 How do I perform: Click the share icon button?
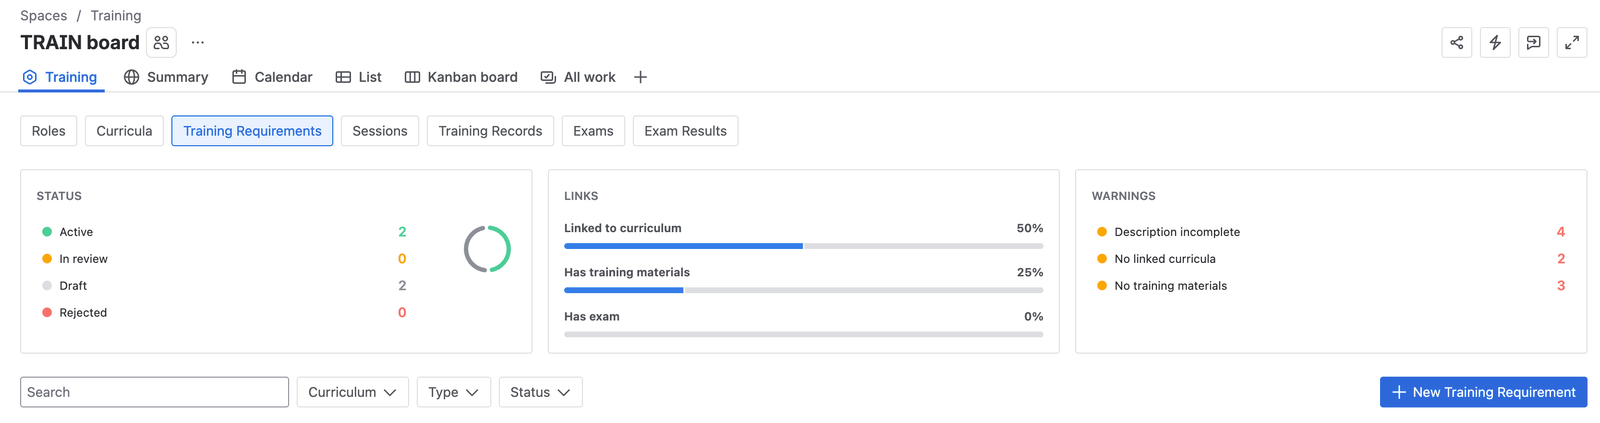[1456, 42]
